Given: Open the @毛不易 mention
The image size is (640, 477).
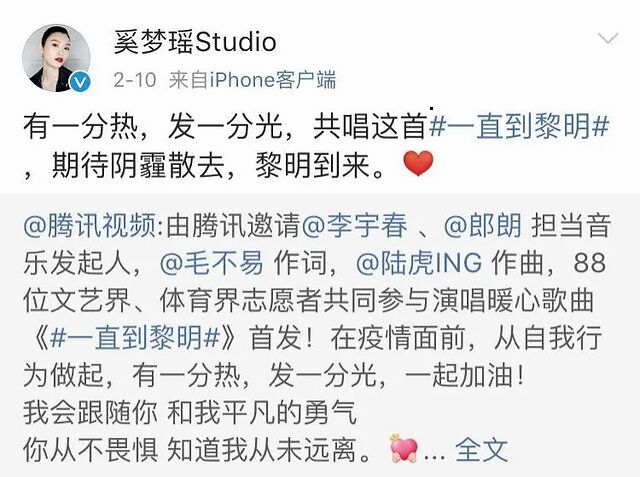Looking at the screenshot, I should coord(211,263).
